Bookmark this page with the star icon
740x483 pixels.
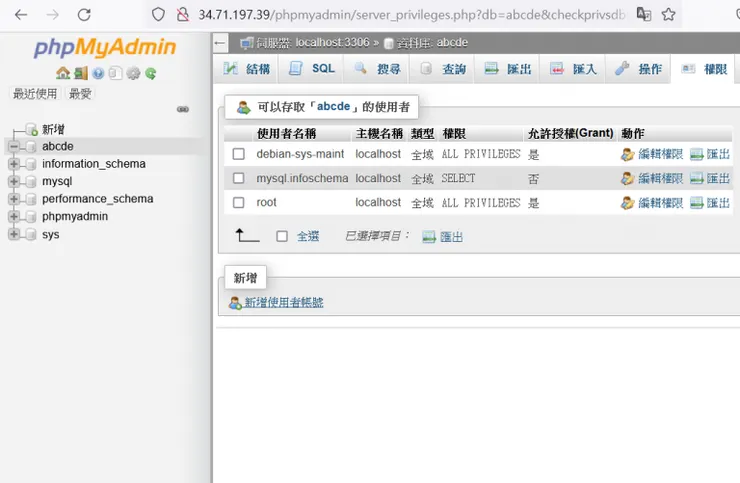(x=668, y=15)
